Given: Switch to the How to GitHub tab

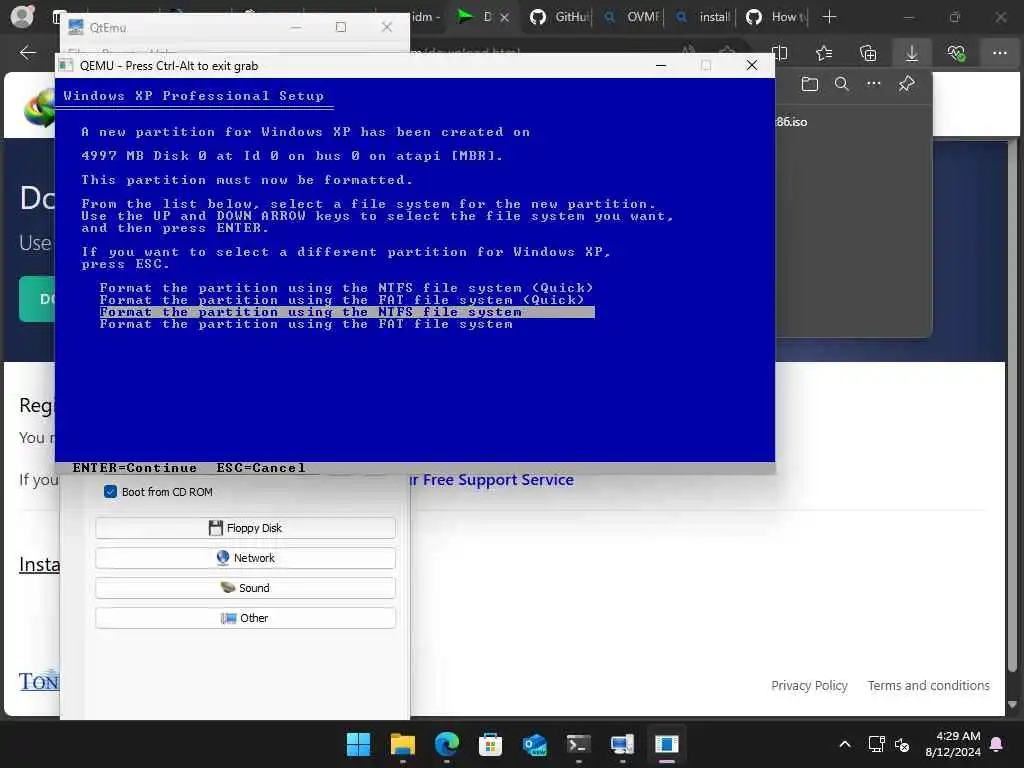Looking at the screenshot, I should [775, 17].
